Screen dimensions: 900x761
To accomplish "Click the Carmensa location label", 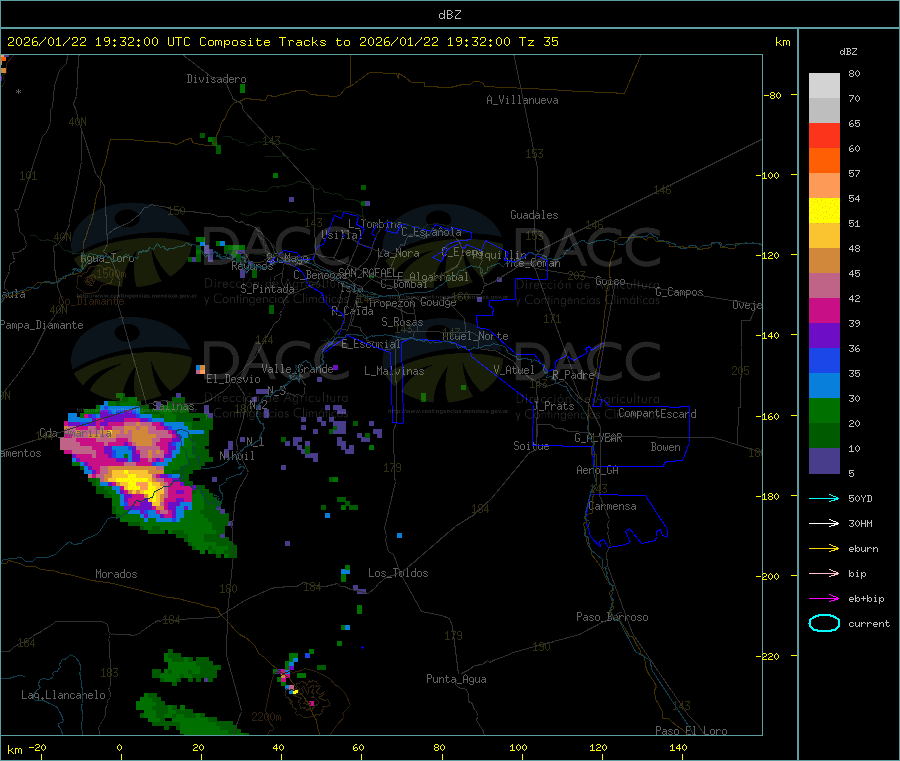I will click(612, 506).
